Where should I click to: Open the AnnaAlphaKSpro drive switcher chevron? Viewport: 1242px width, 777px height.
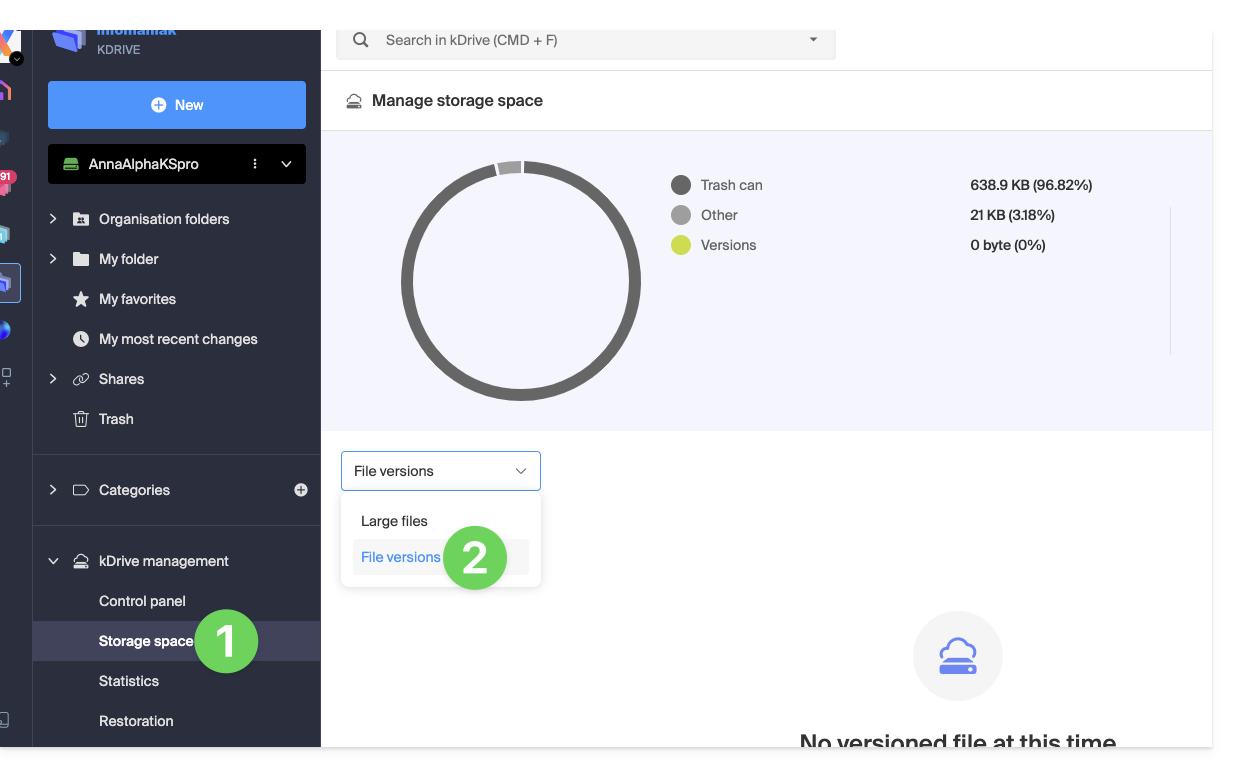(286, 164)
